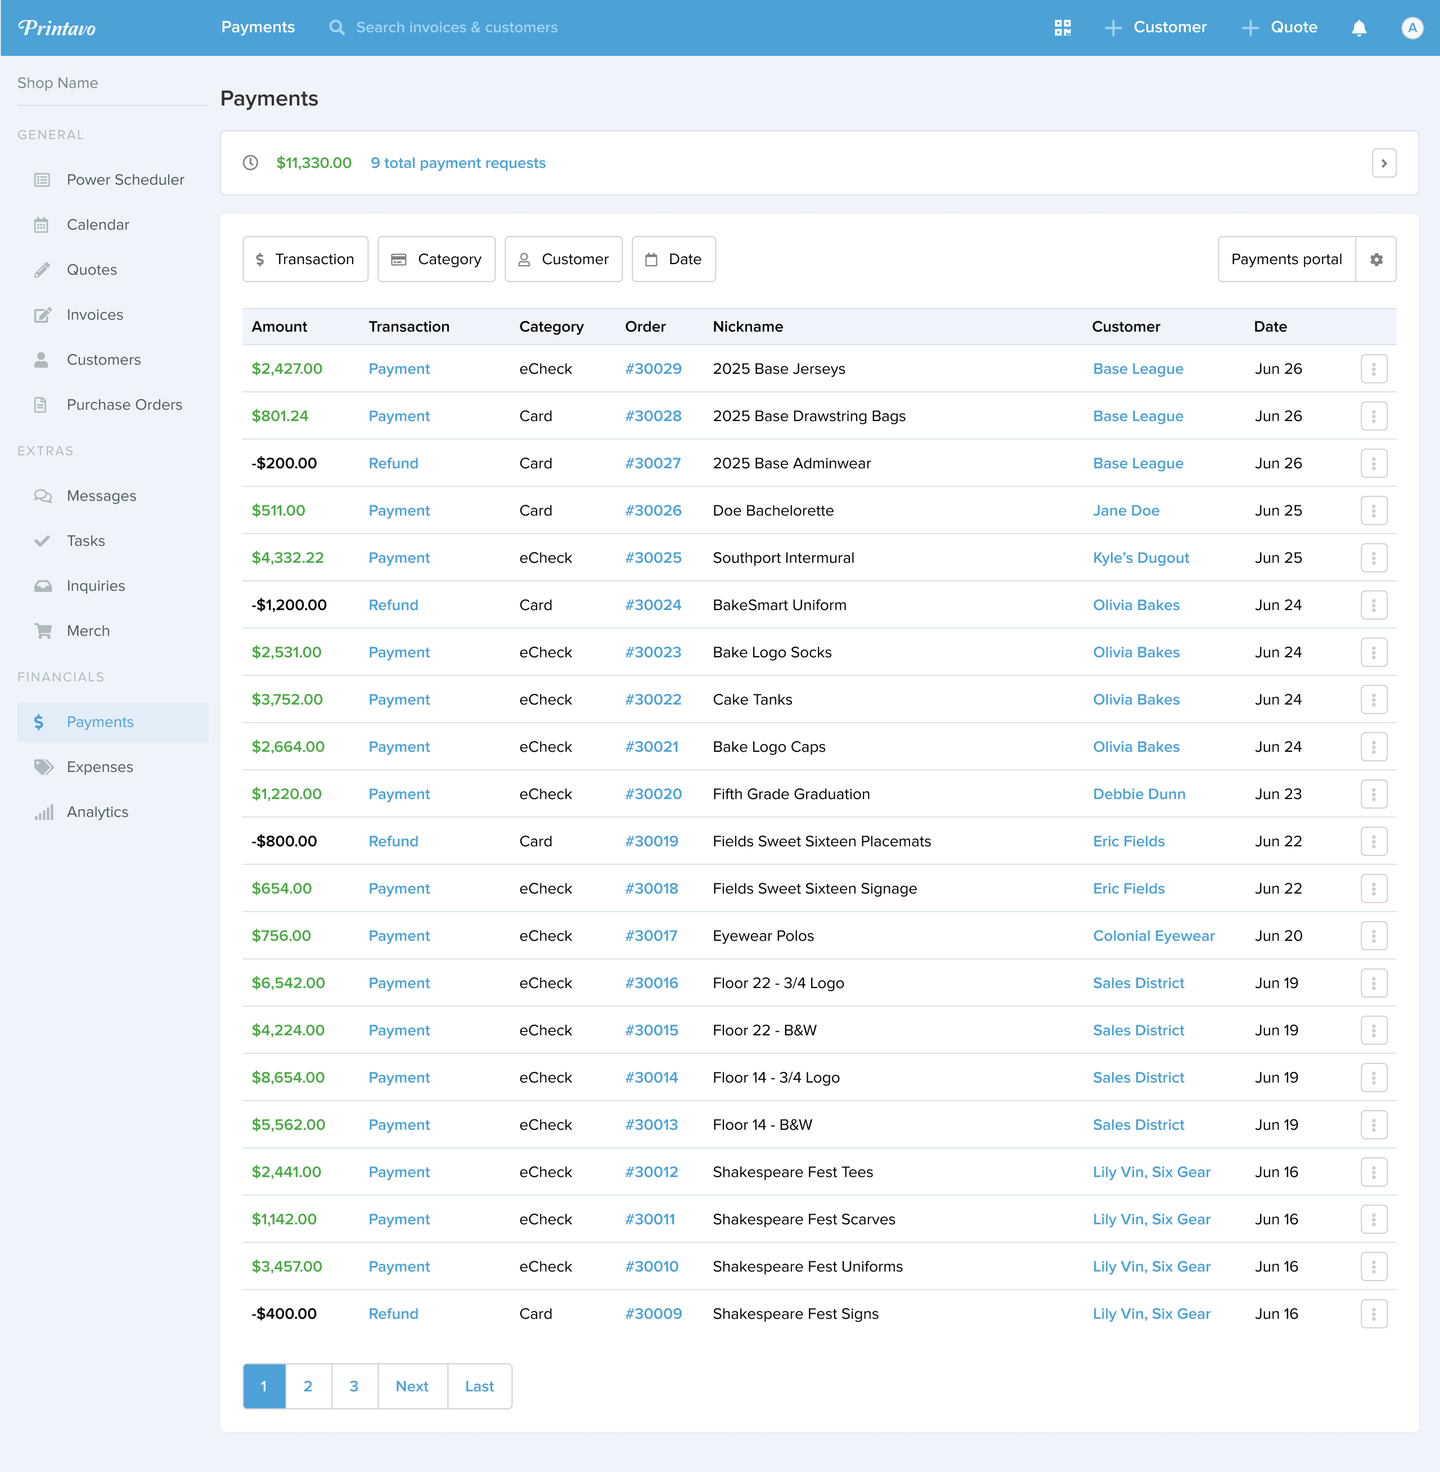Click the Analytics bar chart icon
The image size is (1440, 1472).
coord(43,812)
